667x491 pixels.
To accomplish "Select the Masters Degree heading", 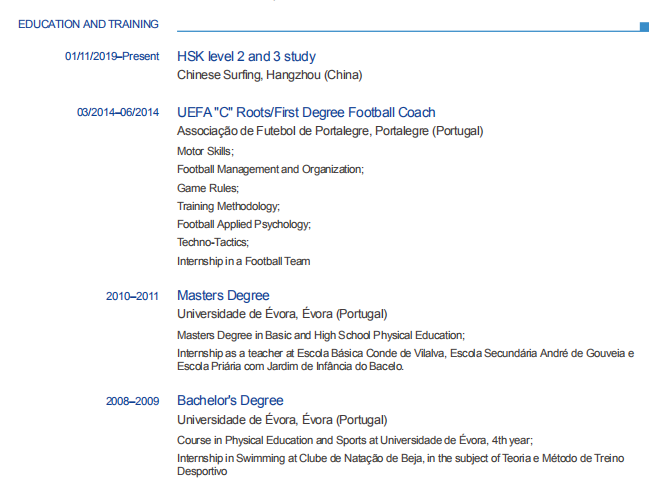I will coord(223,296).
